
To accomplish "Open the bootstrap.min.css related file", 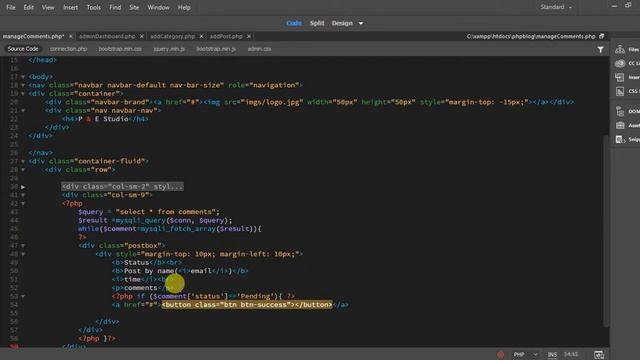I will pos(120,49).
